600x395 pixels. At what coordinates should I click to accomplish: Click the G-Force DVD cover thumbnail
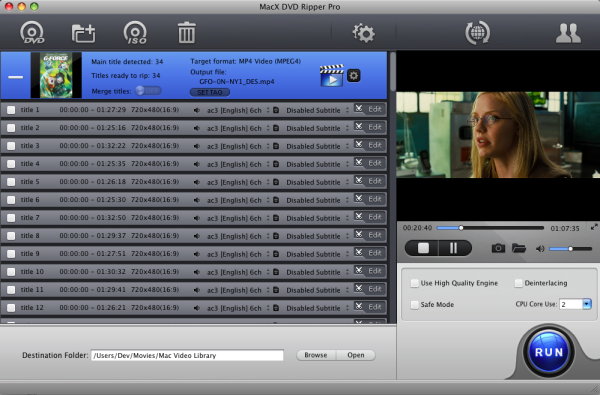56,75
